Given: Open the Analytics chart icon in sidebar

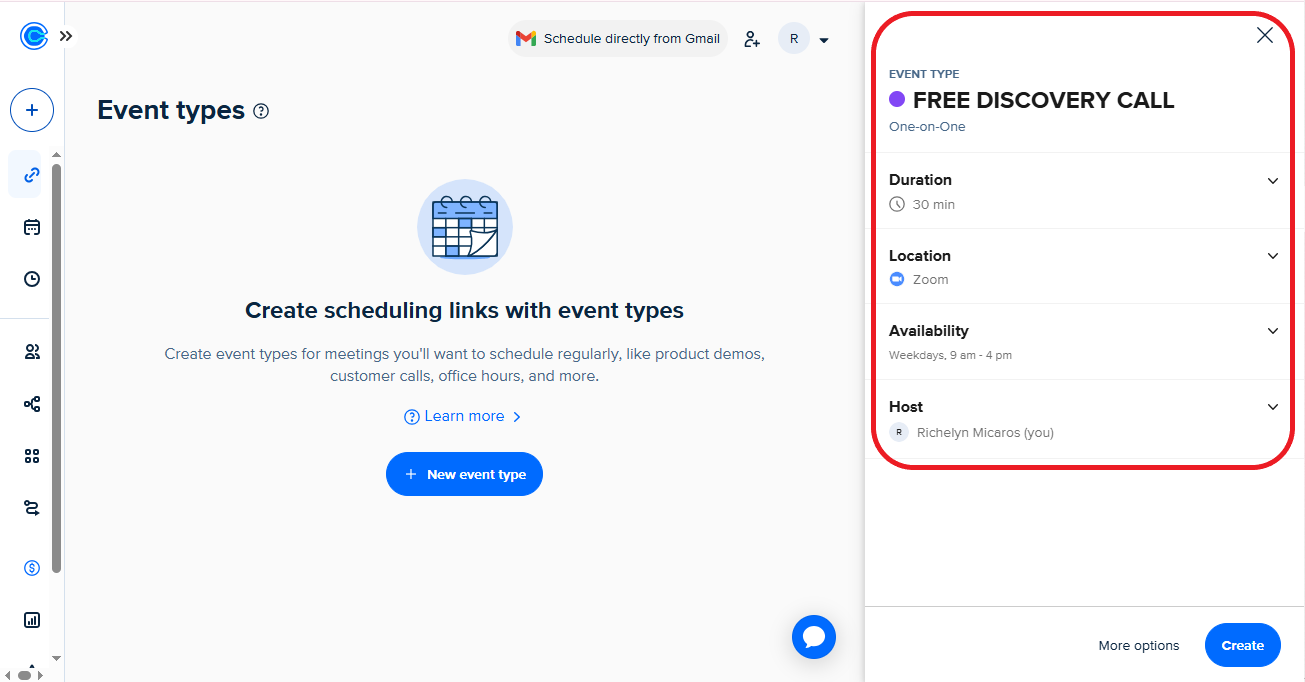Looking at the screenshot, I should click(32, 620).
